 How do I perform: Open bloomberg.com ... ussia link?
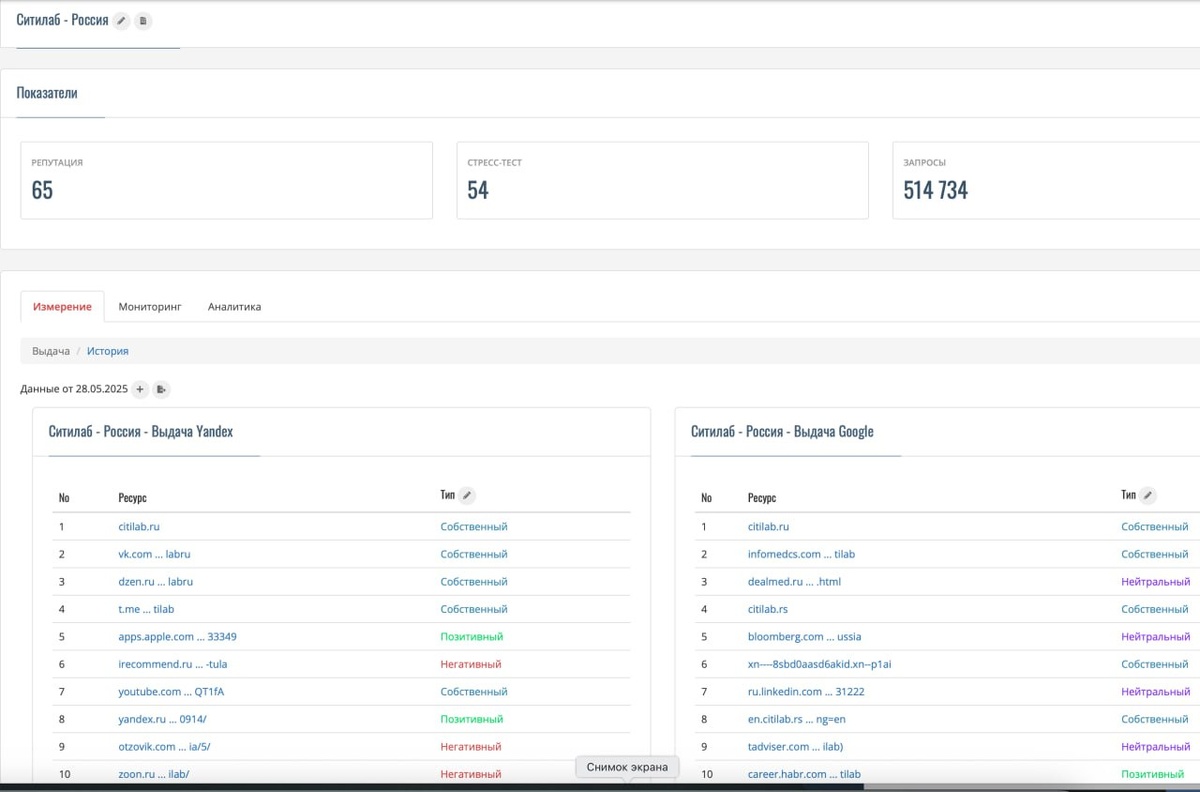[804, 636]
